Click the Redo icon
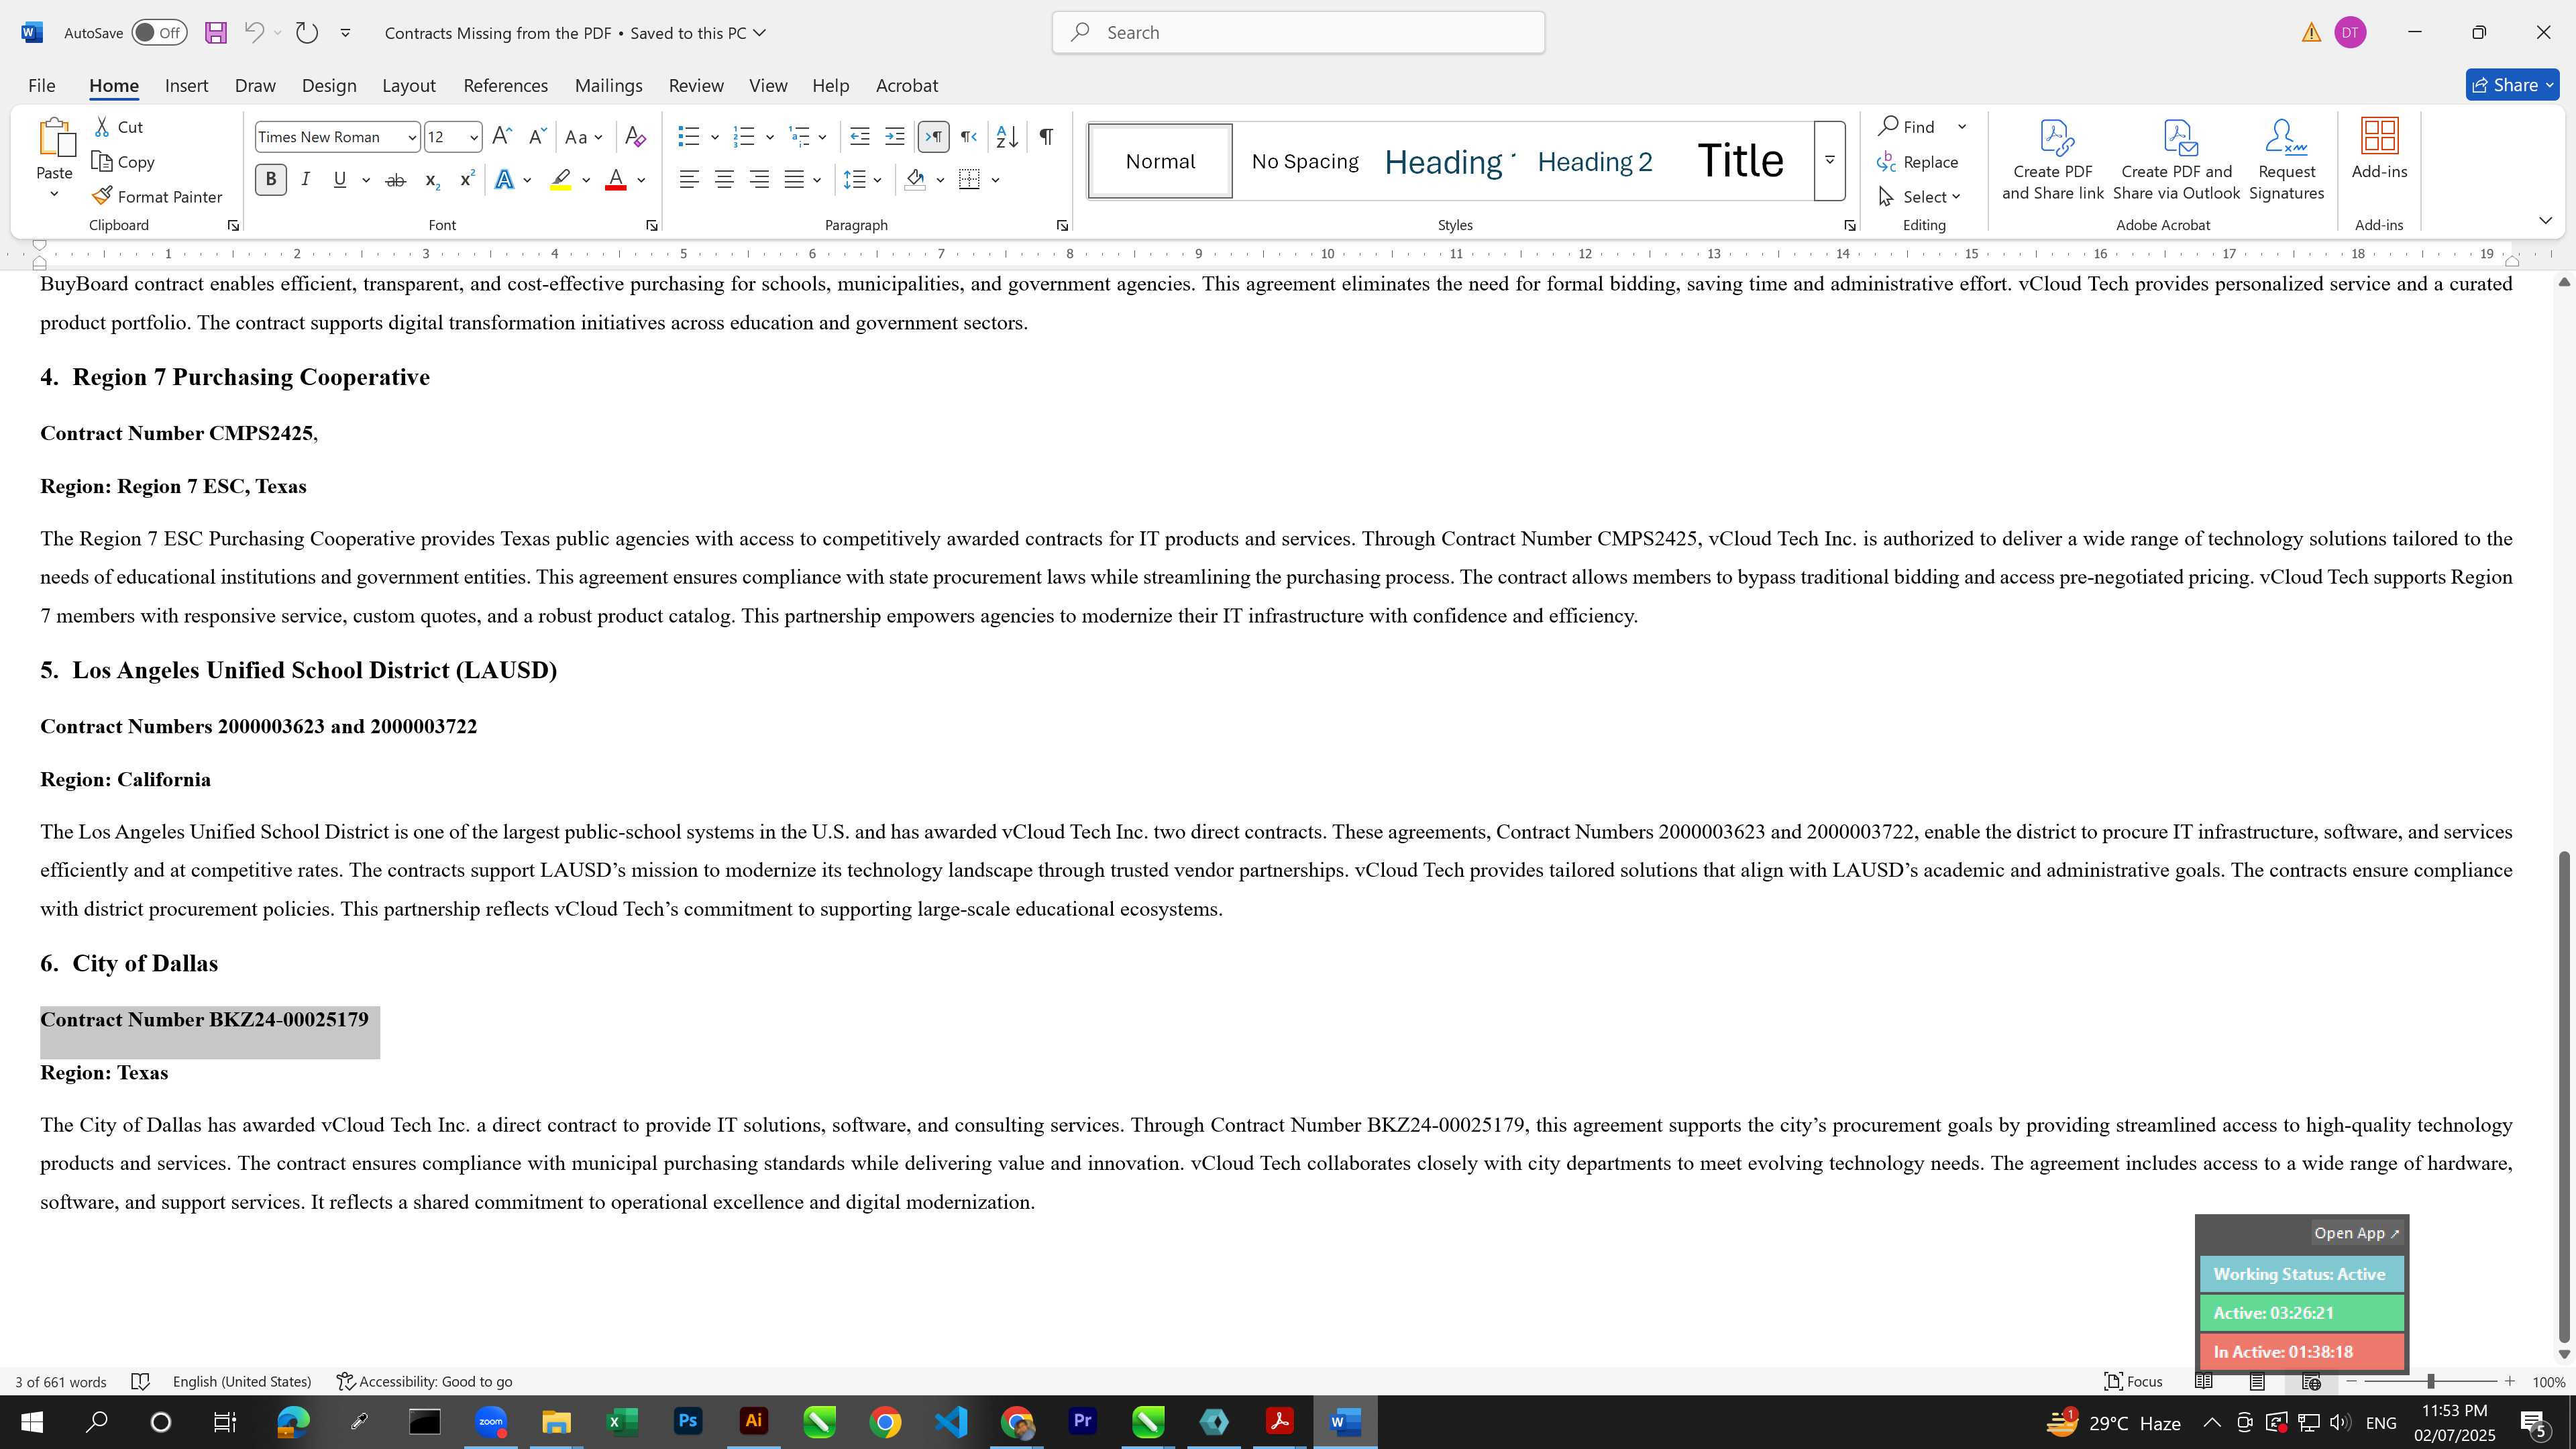The image size is (2576, 1449). tap(307, 32)
